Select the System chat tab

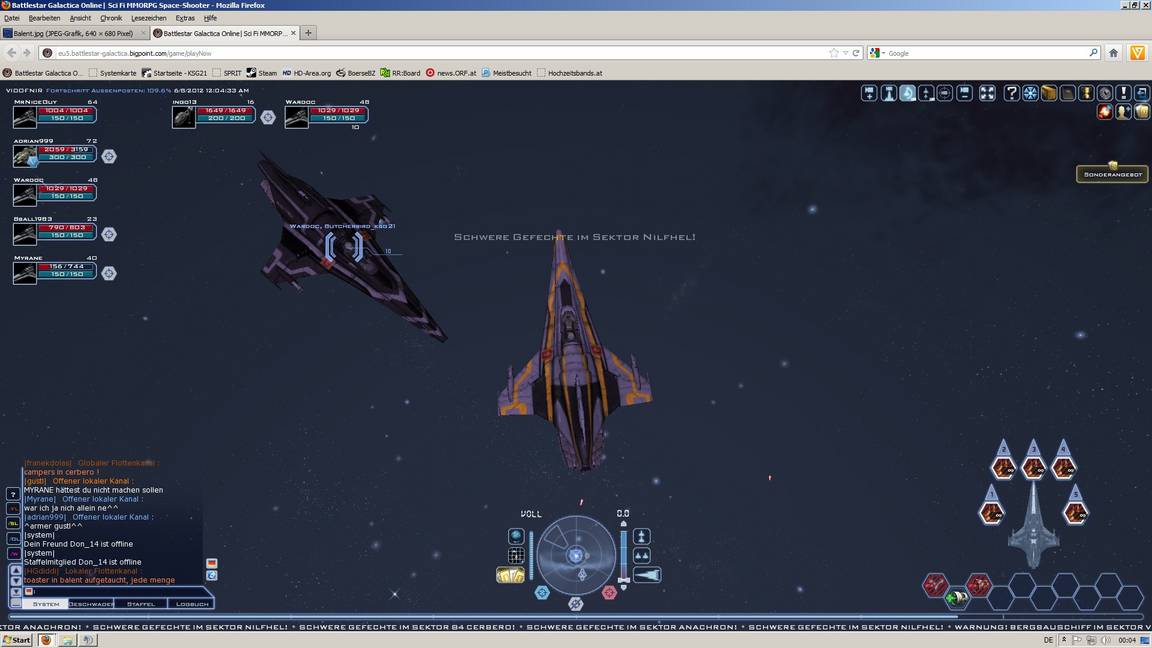(x=46, y=604)
